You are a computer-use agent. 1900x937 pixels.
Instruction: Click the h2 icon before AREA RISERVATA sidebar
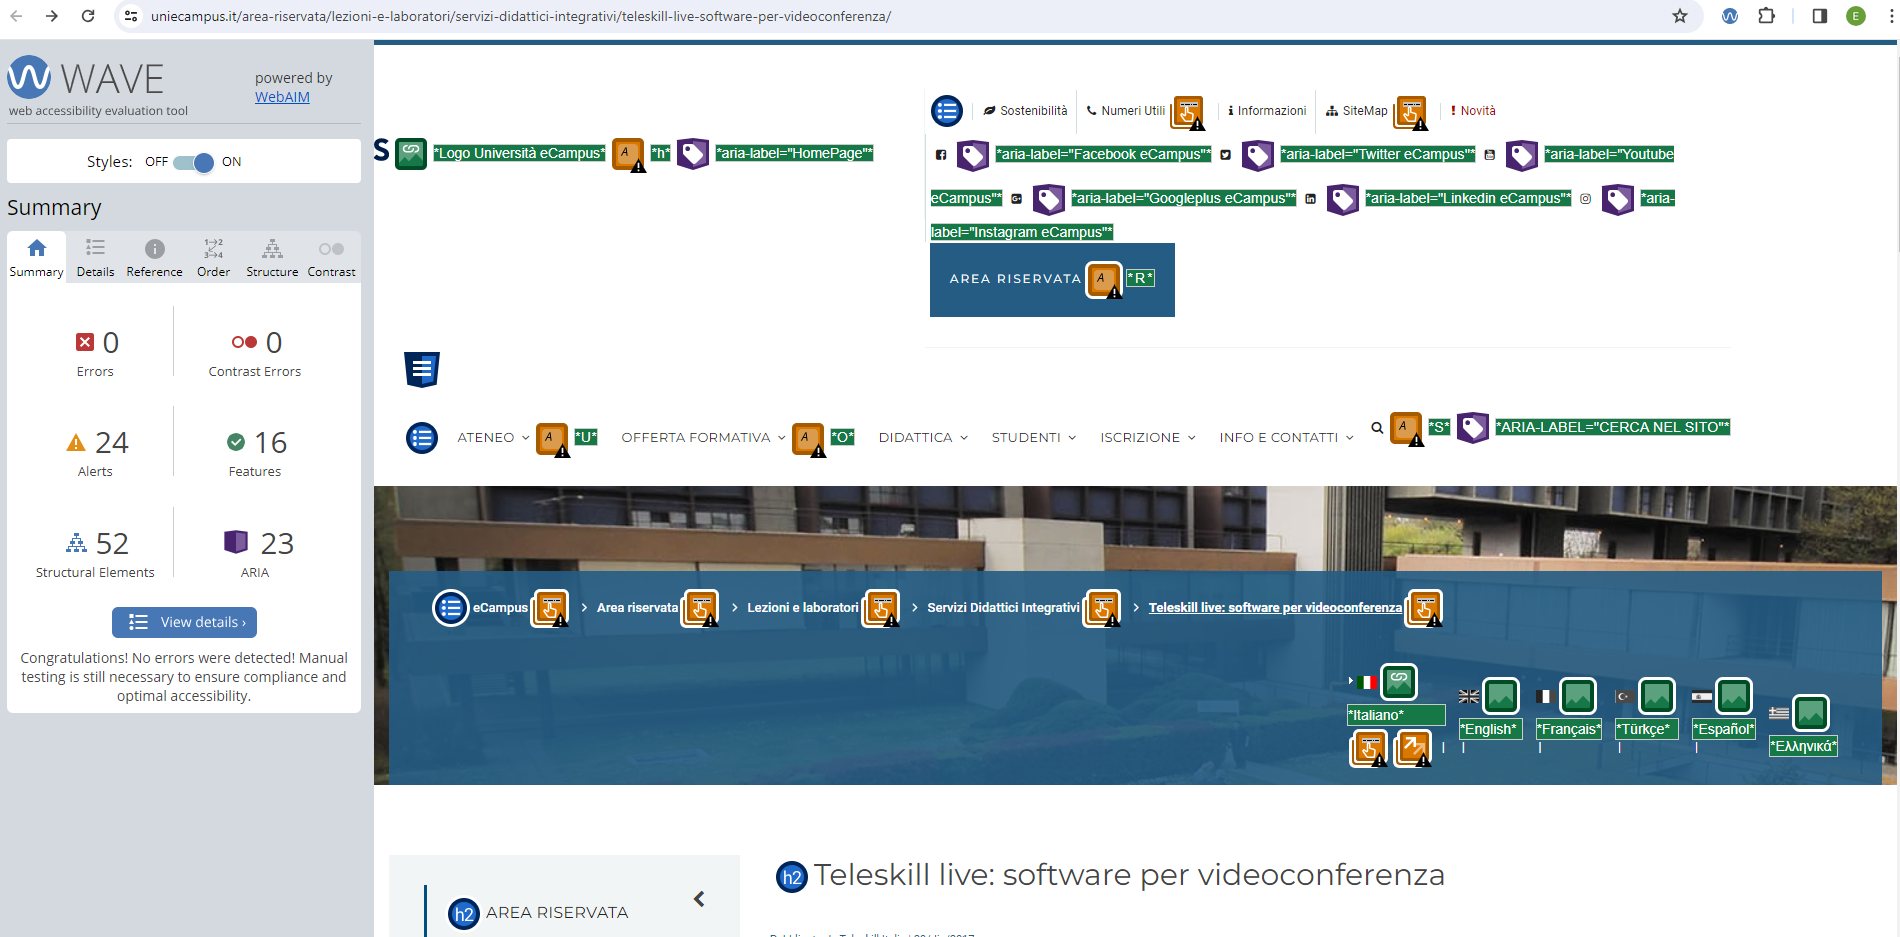click(464, 914)
